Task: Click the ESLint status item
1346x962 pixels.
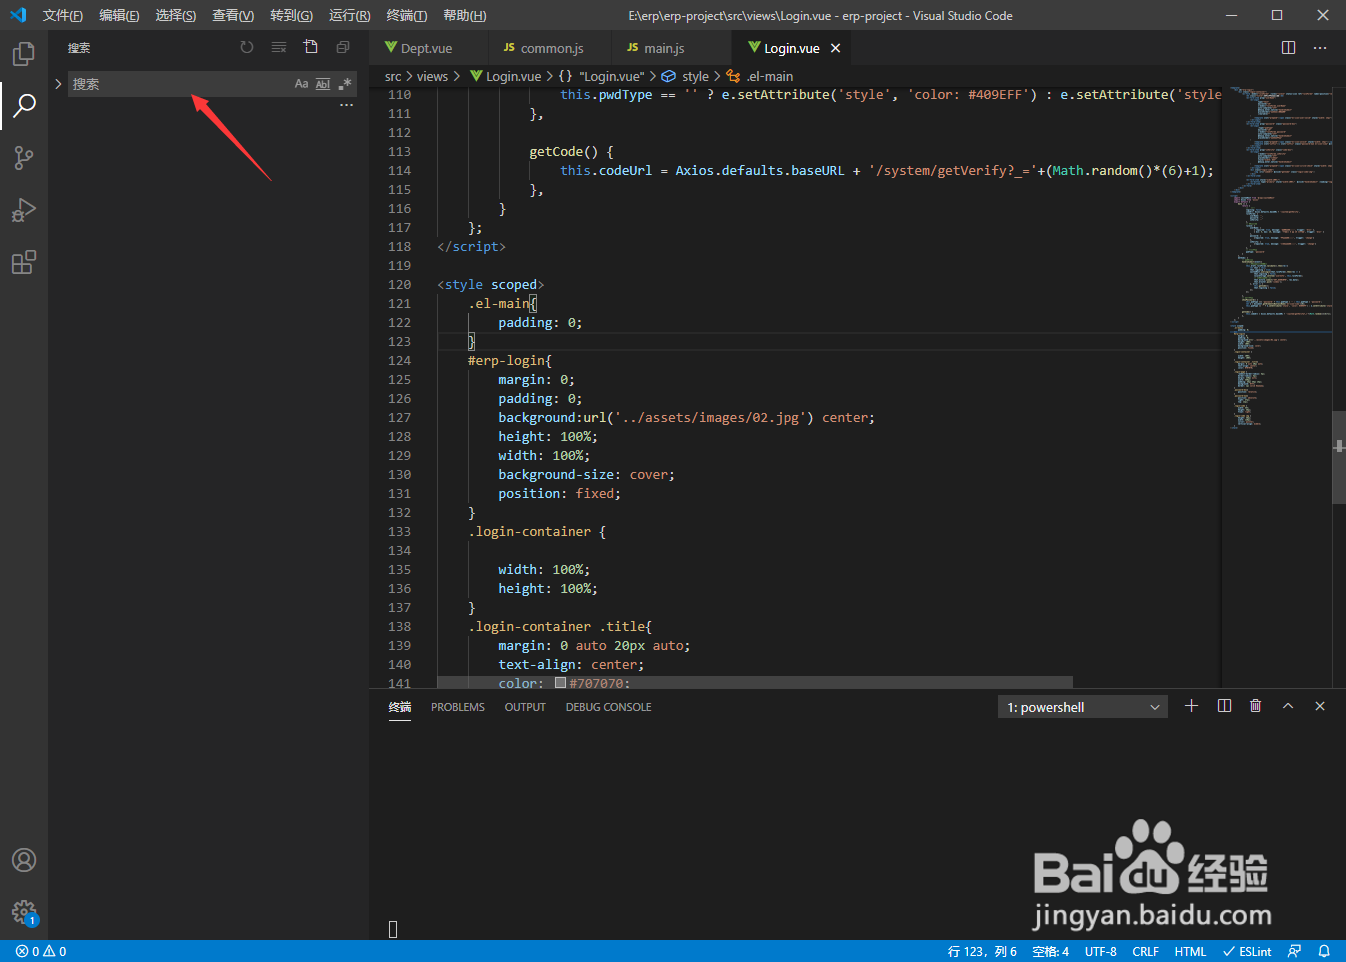Action: click(x=1247, y=951)
